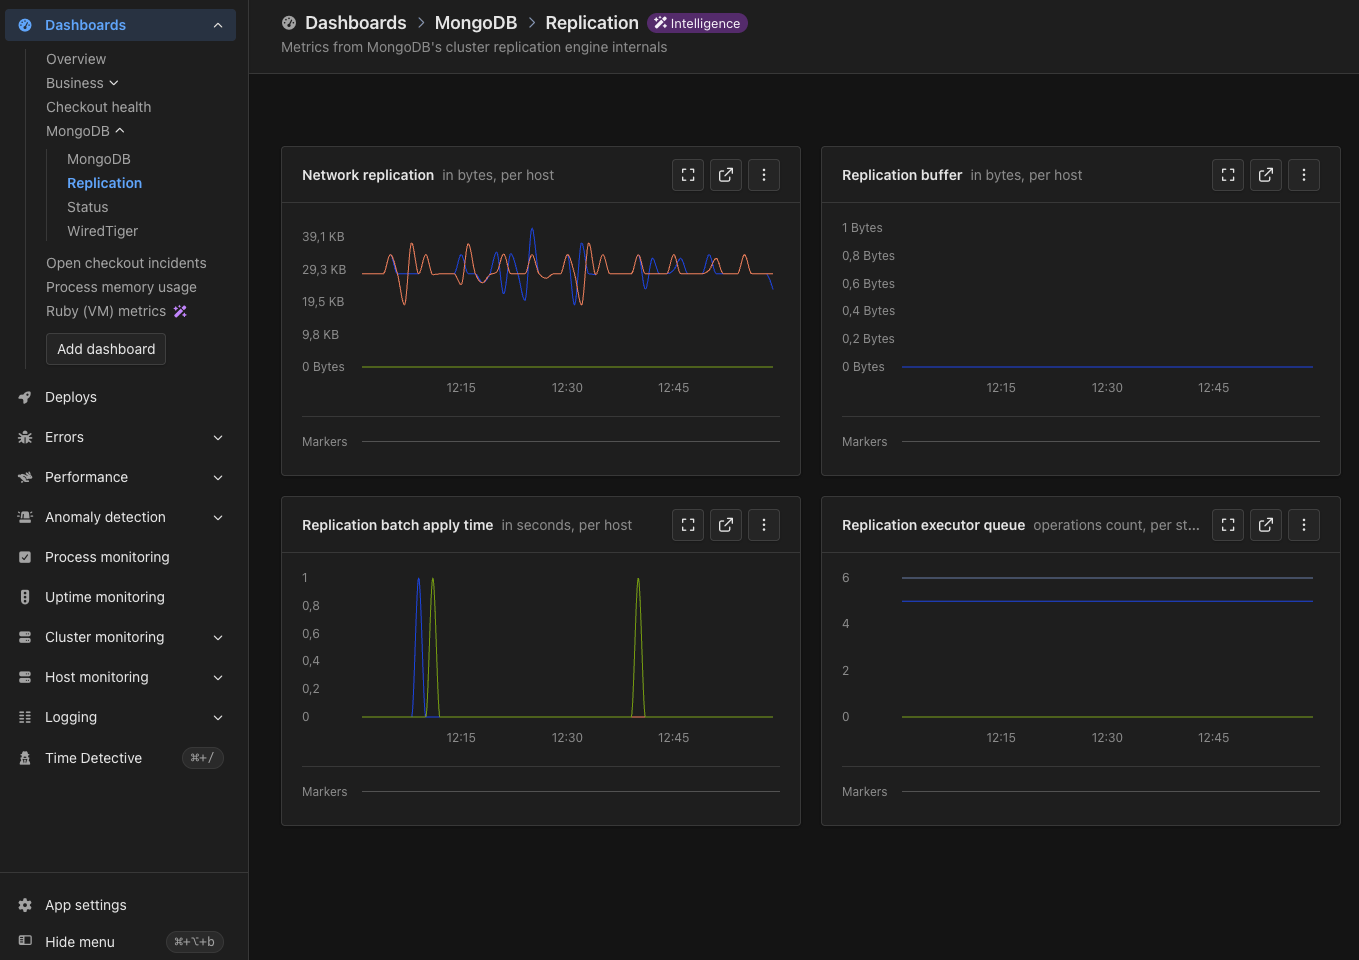Viewport: 1359px width, 960px height.
Task: Click the Intelligence badge
Action: click(x=697, y=23)
